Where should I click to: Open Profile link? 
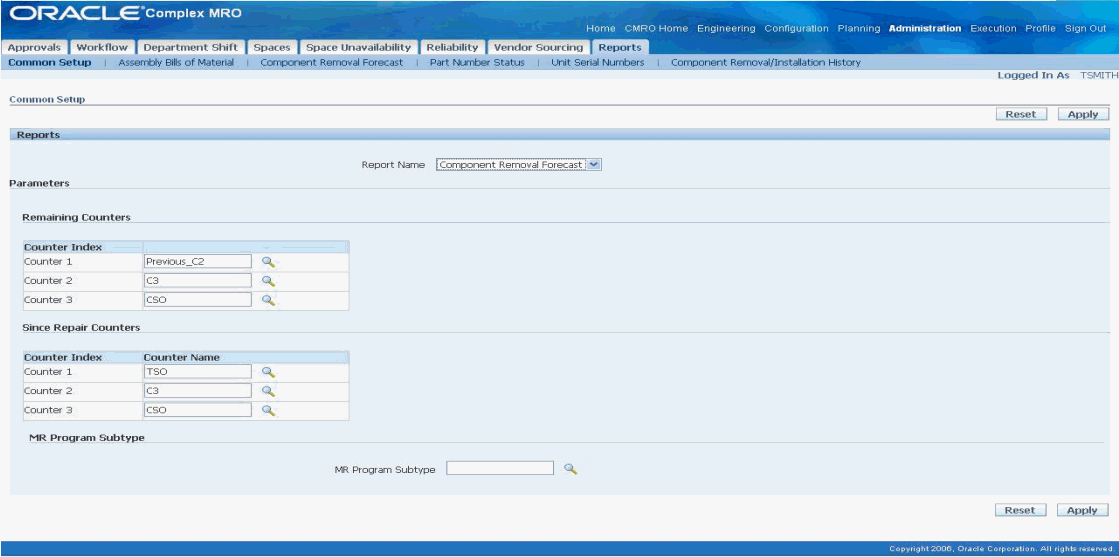1040,29
